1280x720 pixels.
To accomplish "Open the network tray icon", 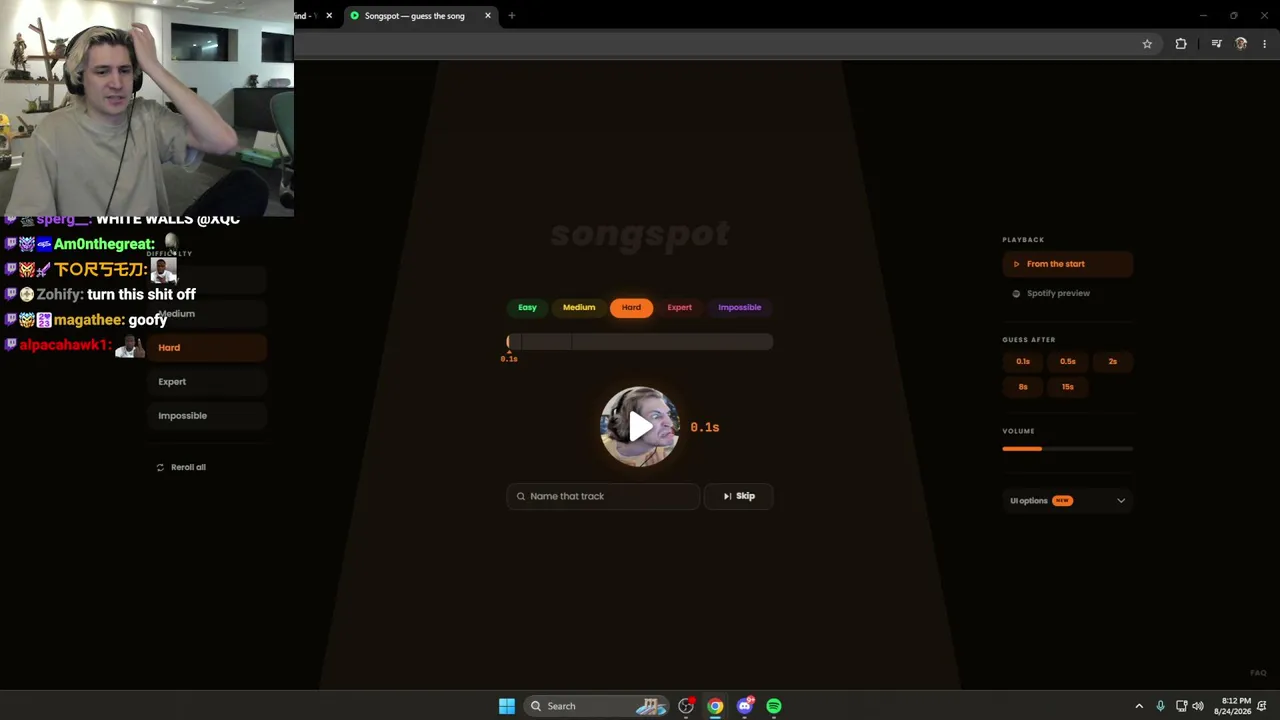I will point(1181,706).
